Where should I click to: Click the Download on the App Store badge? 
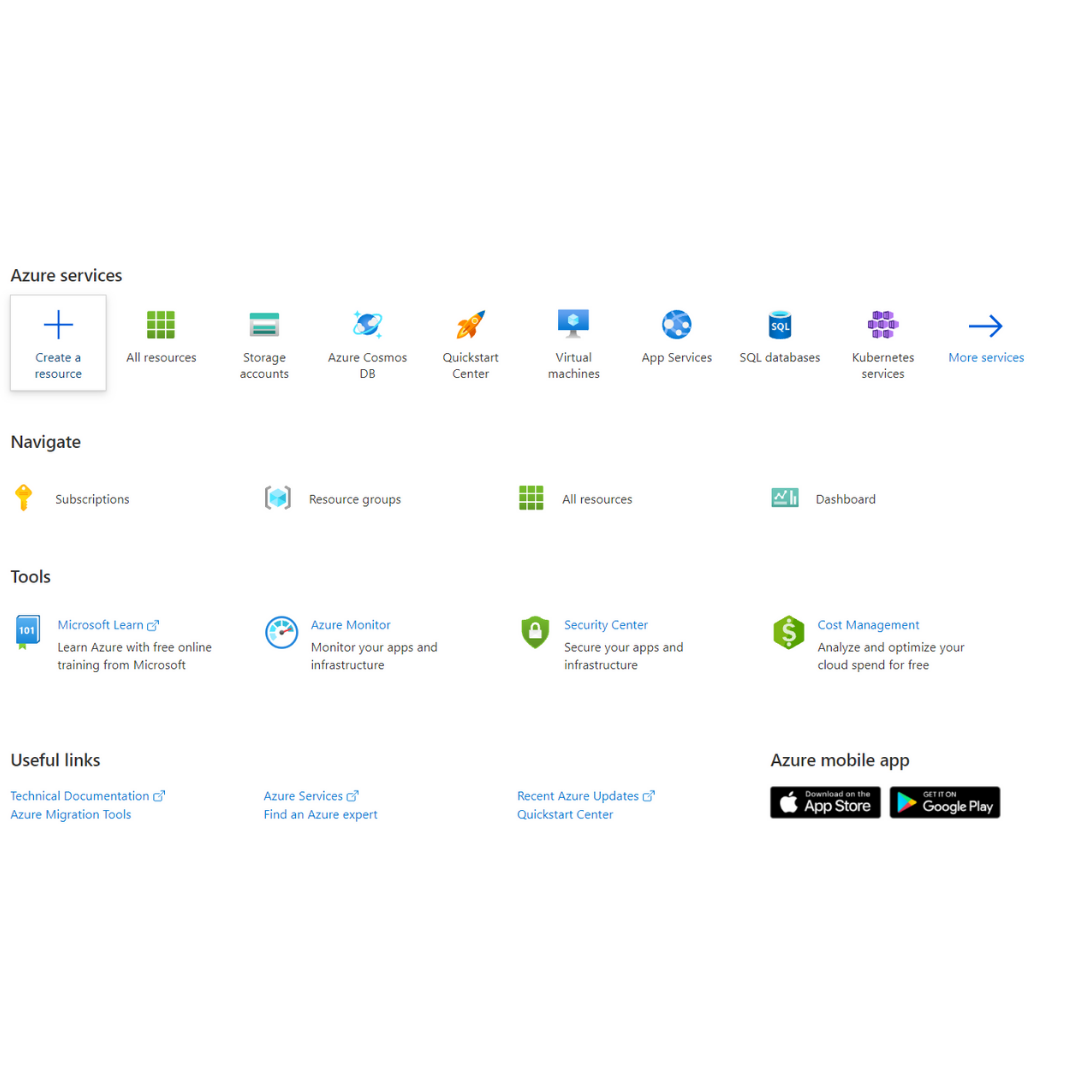[x=825, y=802]
